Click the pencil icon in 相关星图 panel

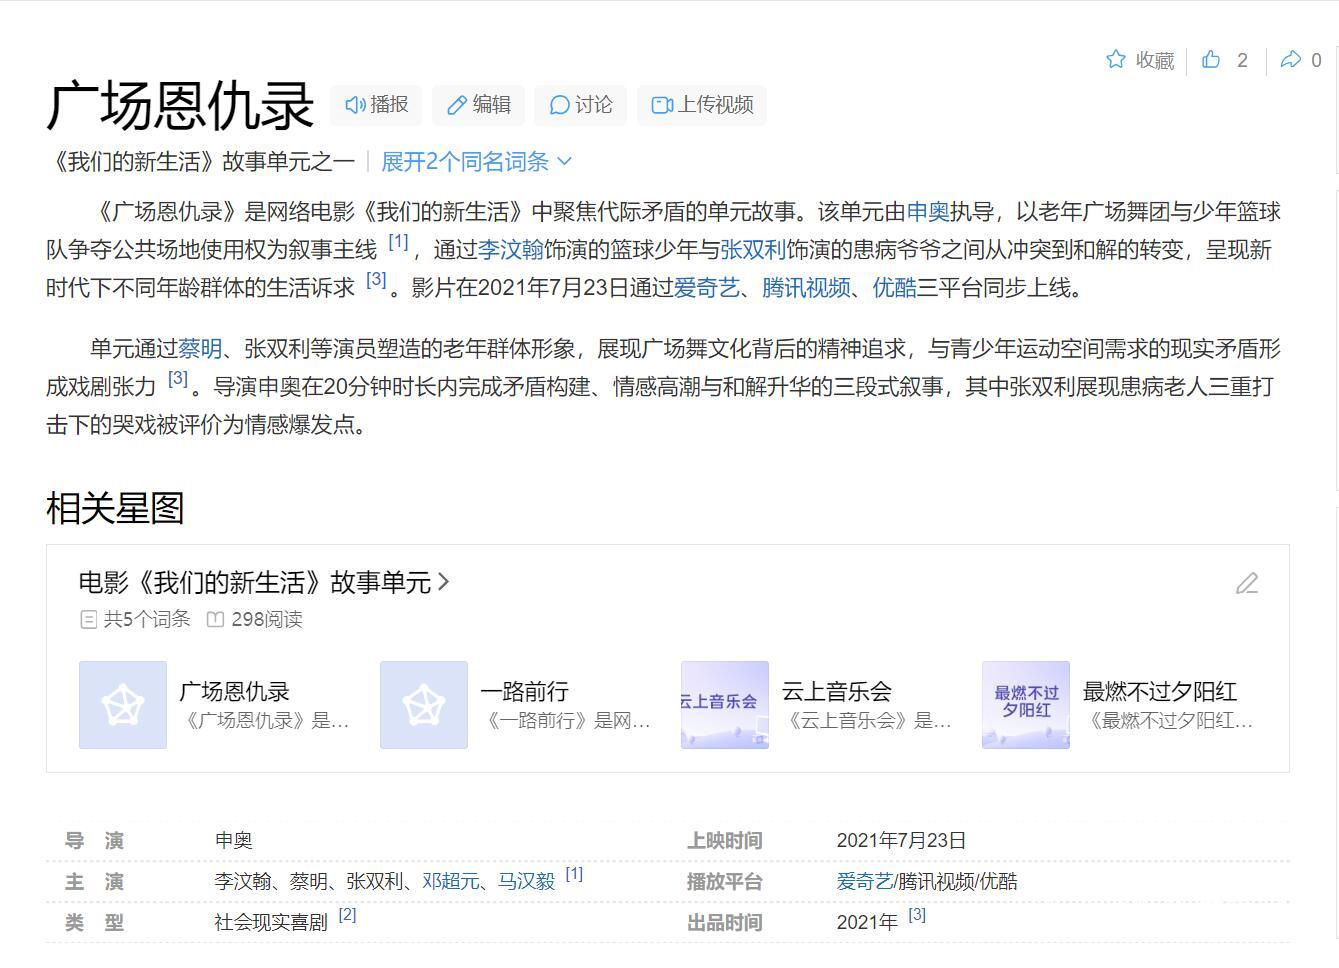[1247, 584]
